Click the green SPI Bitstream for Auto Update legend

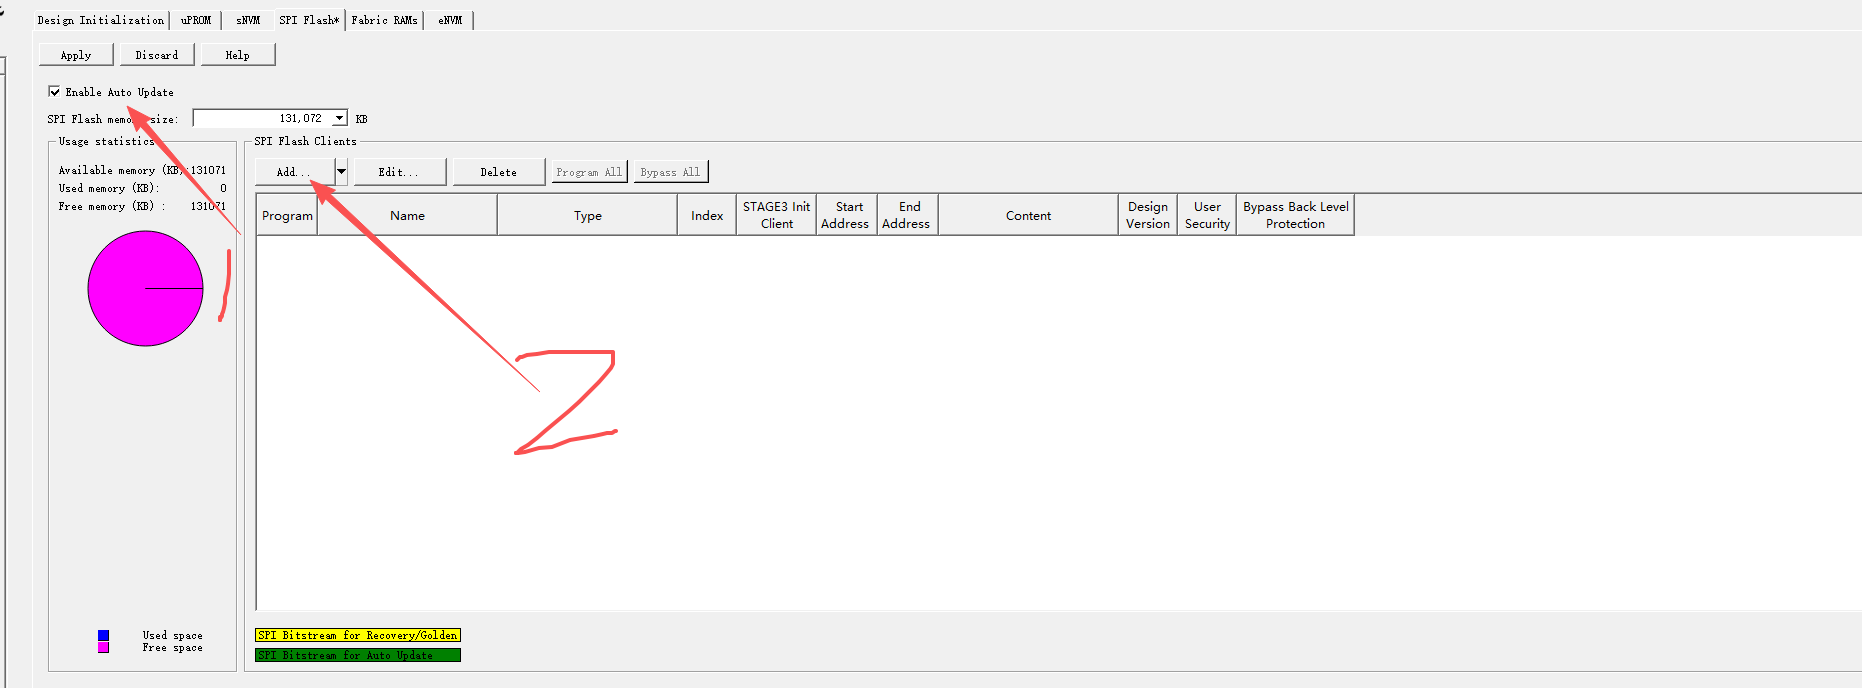click(x=358, y=655)
